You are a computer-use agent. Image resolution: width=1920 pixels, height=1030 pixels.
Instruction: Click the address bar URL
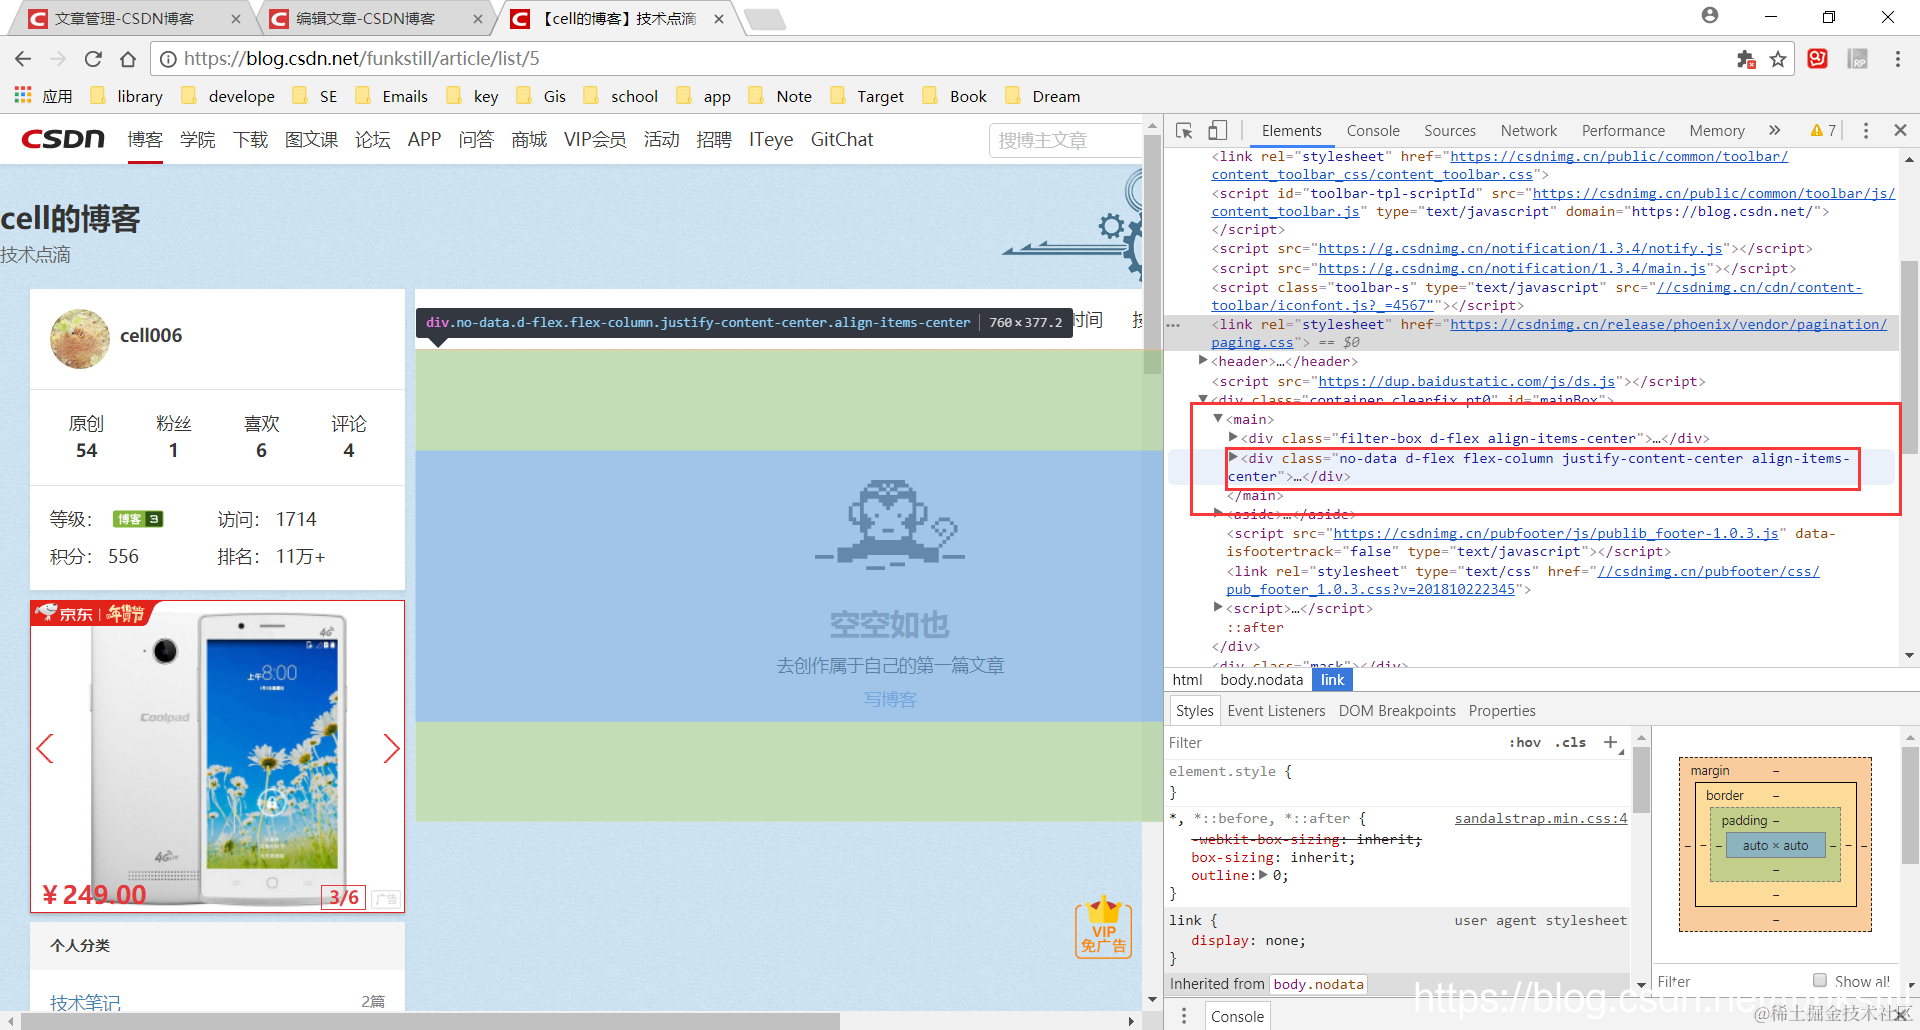[362, 59]
